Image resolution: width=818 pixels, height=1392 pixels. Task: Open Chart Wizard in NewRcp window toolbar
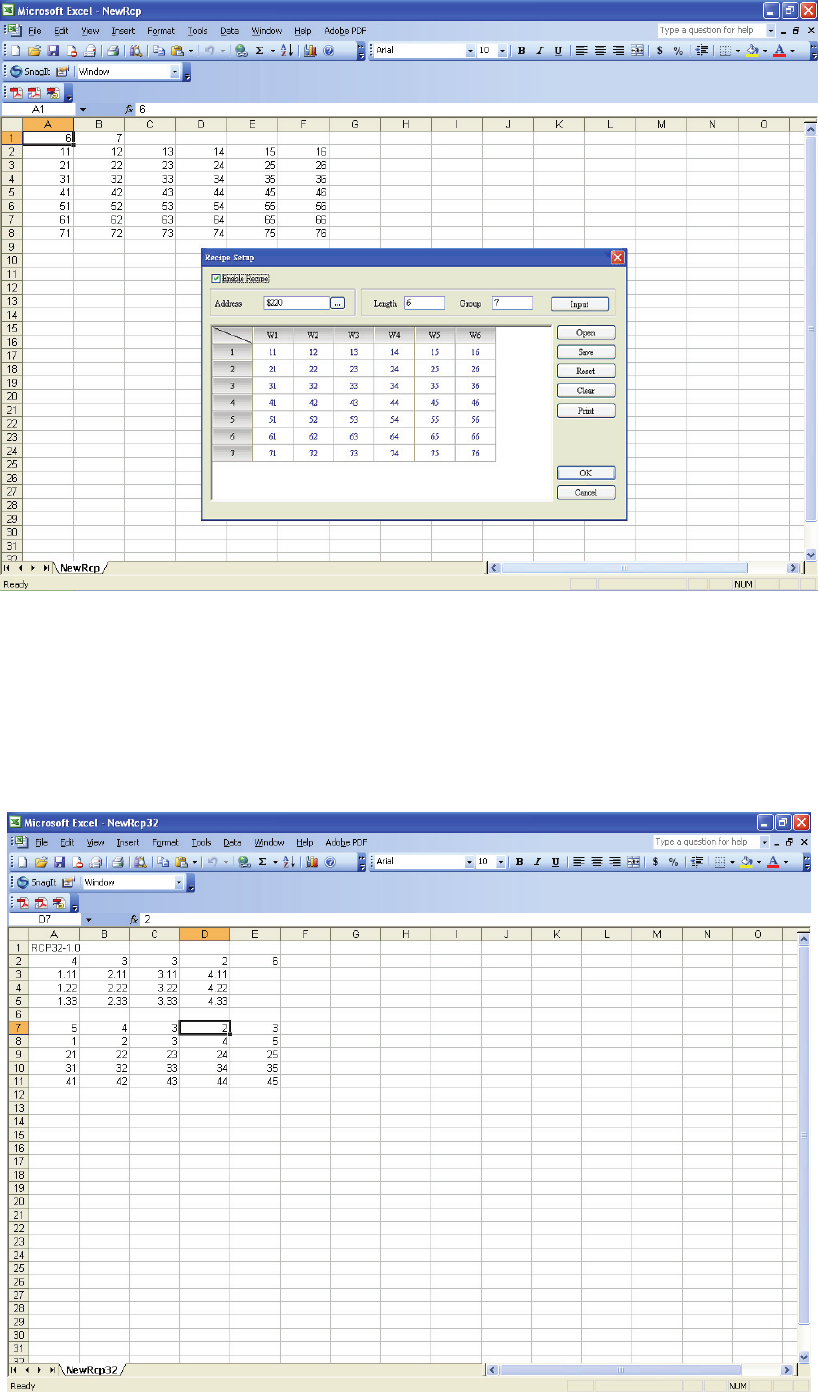click(x=310, y=50)
